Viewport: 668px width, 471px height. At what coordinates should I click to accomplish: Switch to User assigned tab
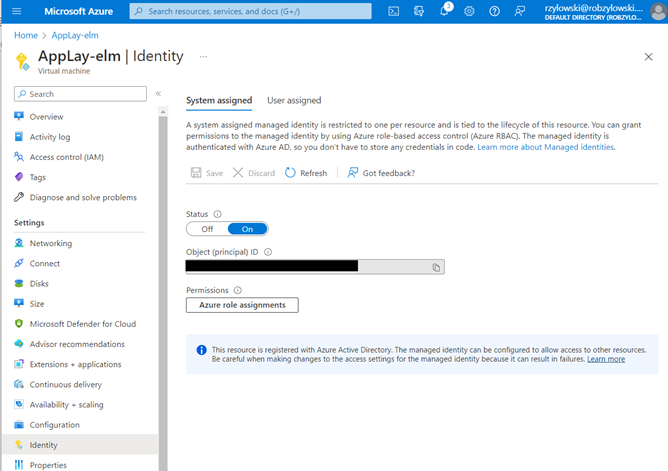pos(294,101)
